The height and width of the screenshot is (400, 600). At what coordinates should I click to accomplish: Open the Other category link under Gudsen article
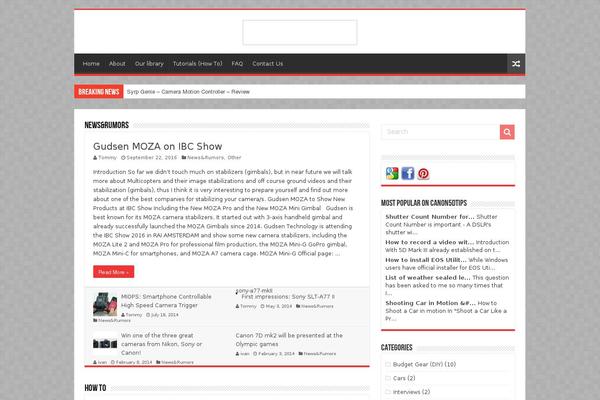pos(234,157)
